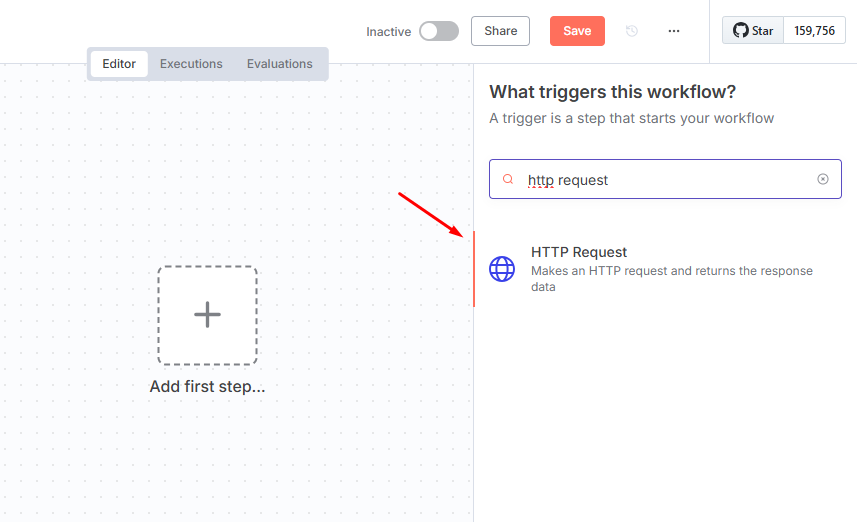Click the trigger explanation subtitle
857x522 pixels.
[x=631, y=118]
